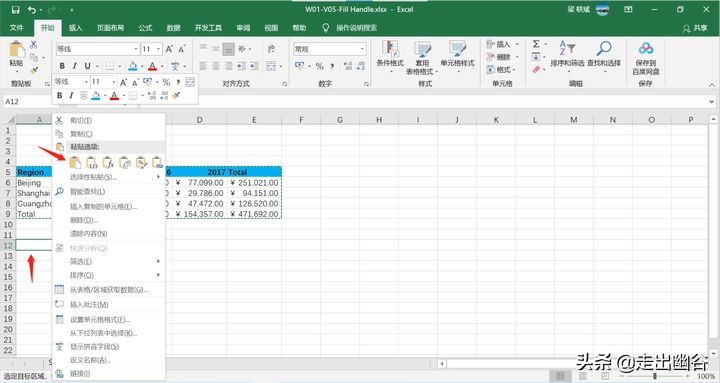Open Paste Special (选择性粘贴) submenu

tap(109, 177)
